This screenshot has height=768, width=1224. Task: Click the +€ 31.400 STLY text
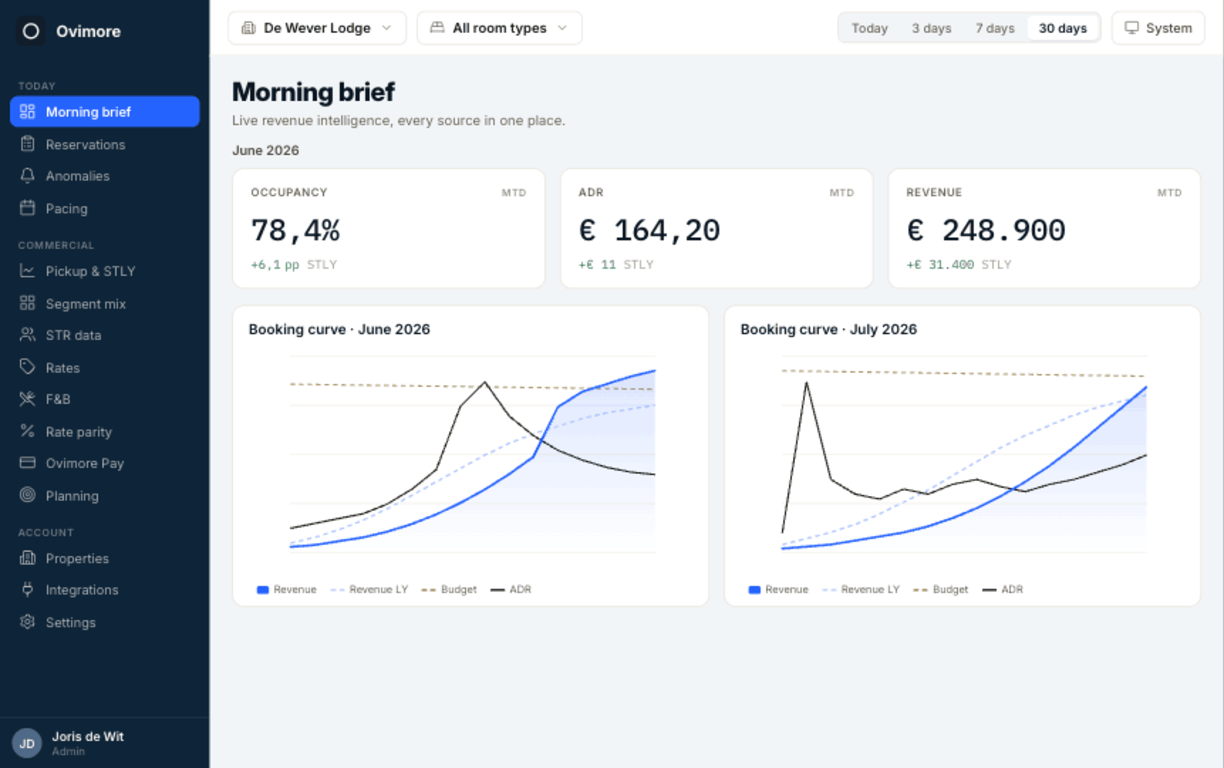click(x=959, y=265)
